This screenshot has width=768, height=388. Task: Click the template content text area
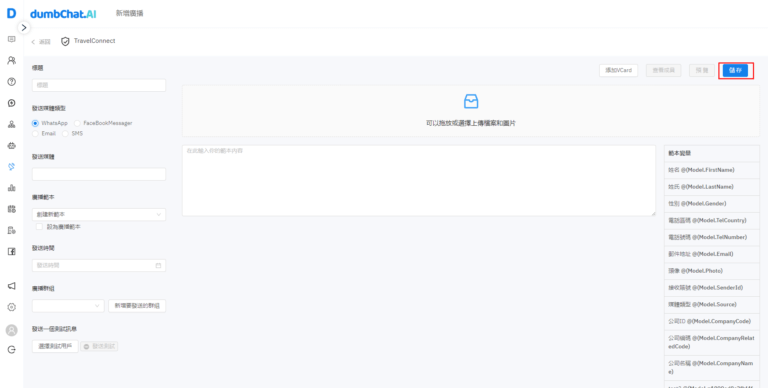pyautogui.click(x=419, y=180)
